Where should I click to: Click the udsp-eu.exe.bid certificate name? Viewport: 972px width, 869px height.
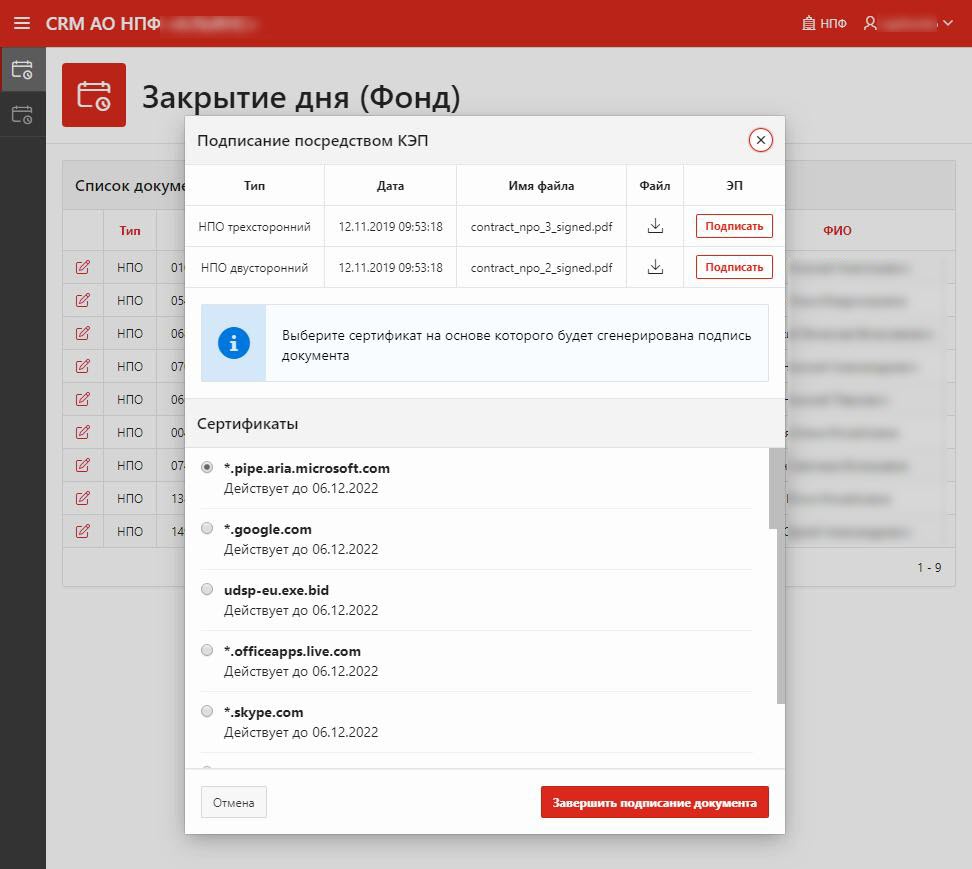click(276, 590)
